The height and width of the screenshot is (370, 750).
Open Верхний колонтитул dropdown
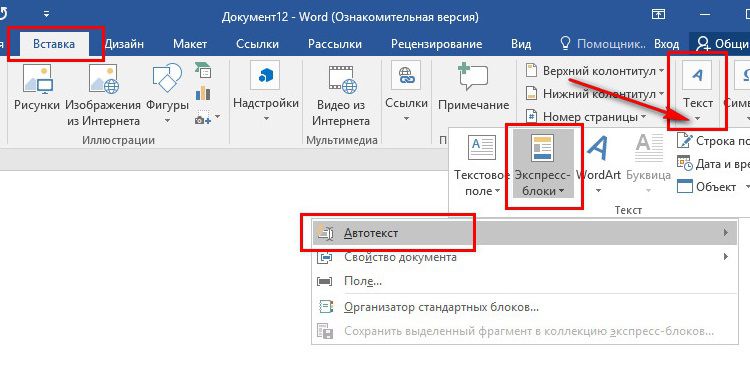[595, 71]
